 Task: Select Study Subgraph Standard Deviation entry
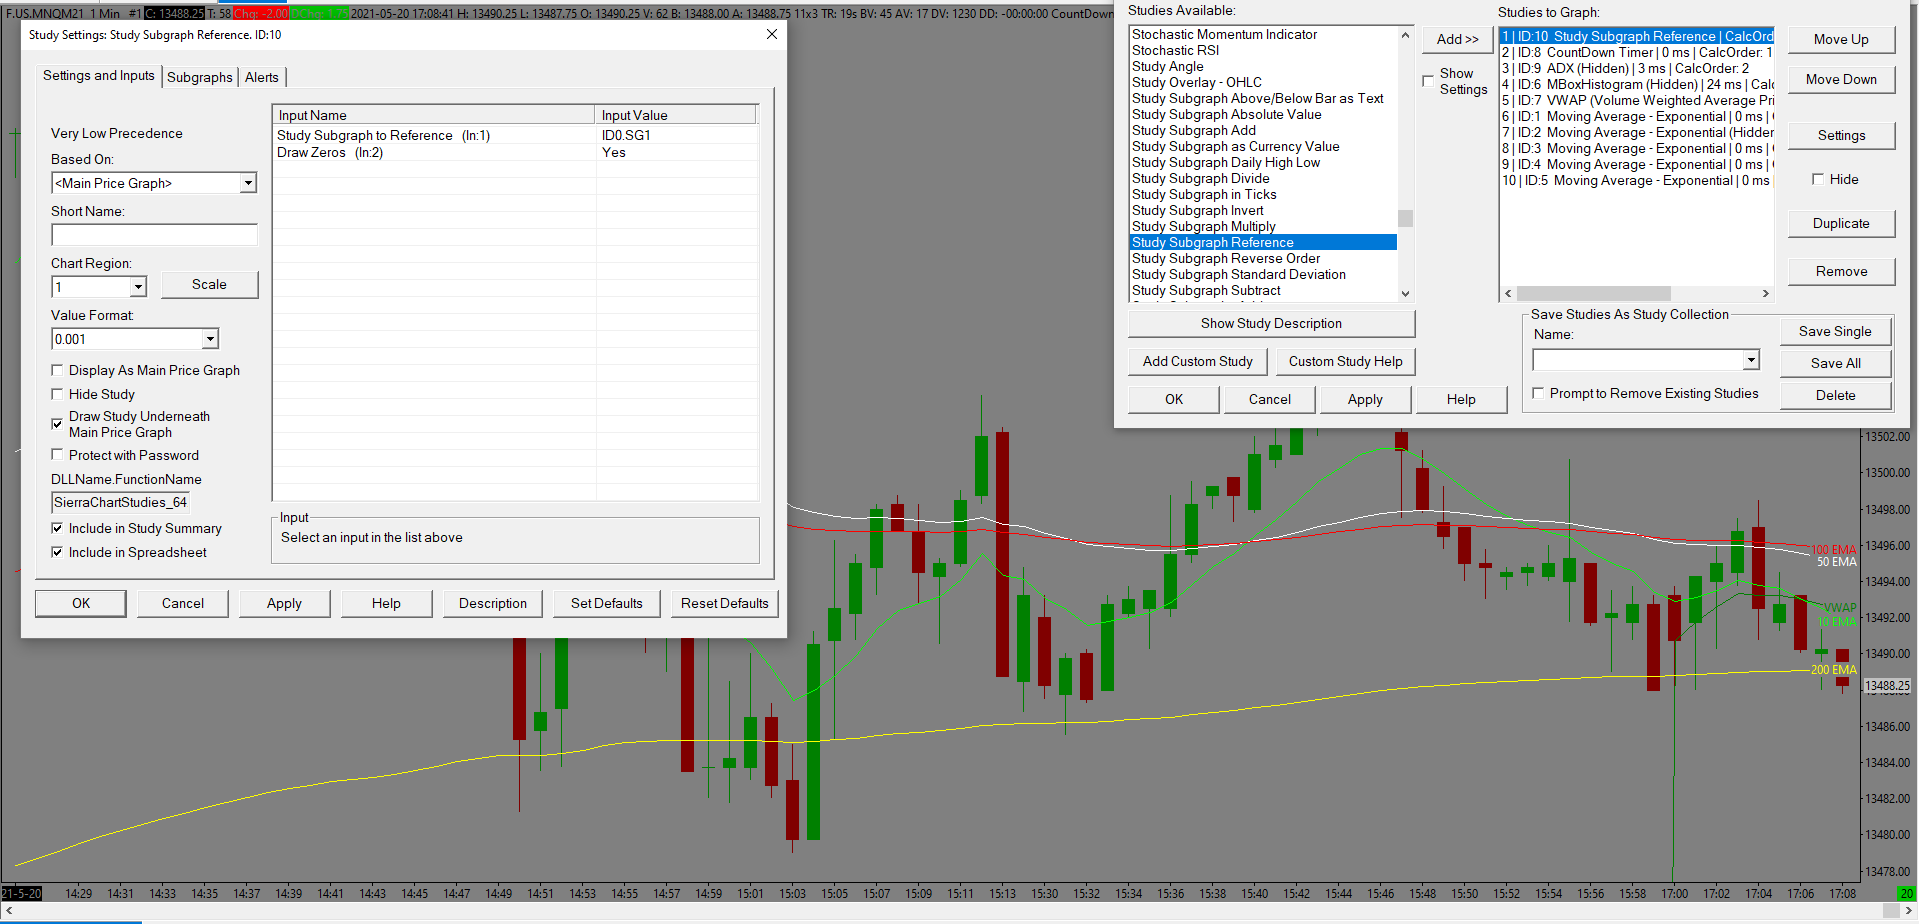1264,274
